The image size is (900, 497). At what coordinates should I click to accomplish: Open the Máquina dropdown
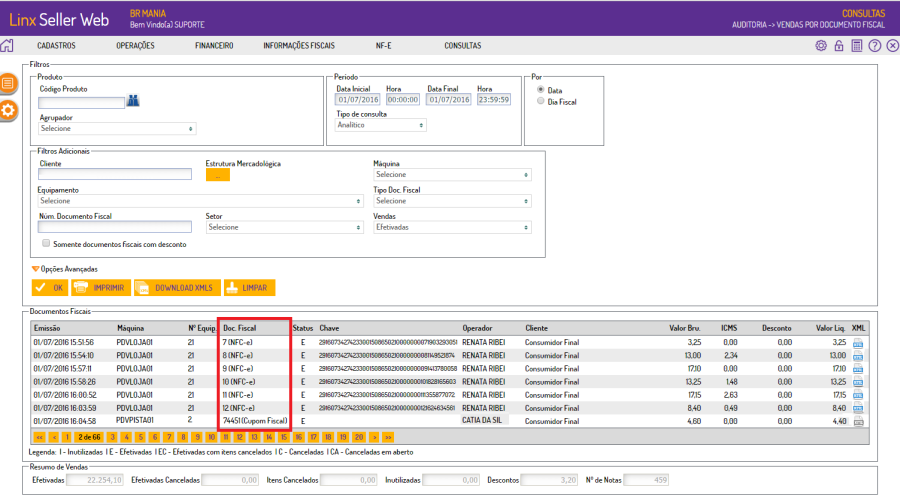(452, 174)
